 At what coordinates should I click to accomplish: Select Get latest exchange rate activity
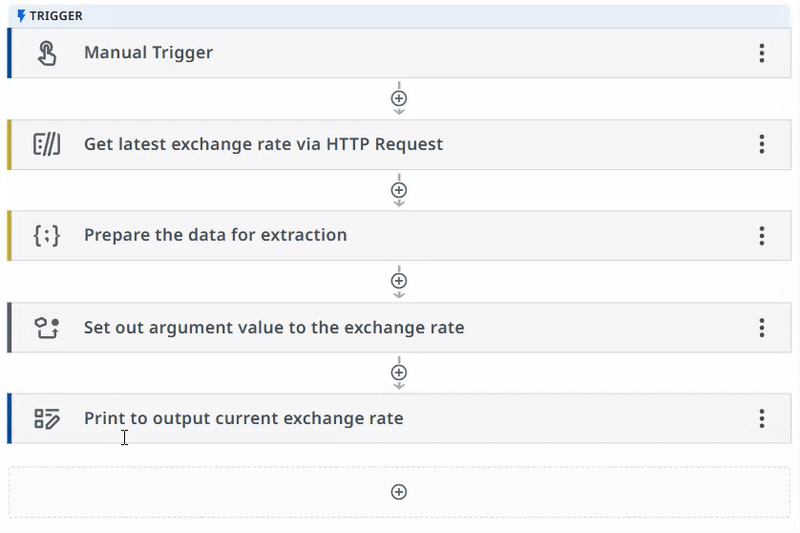point(399,144)
